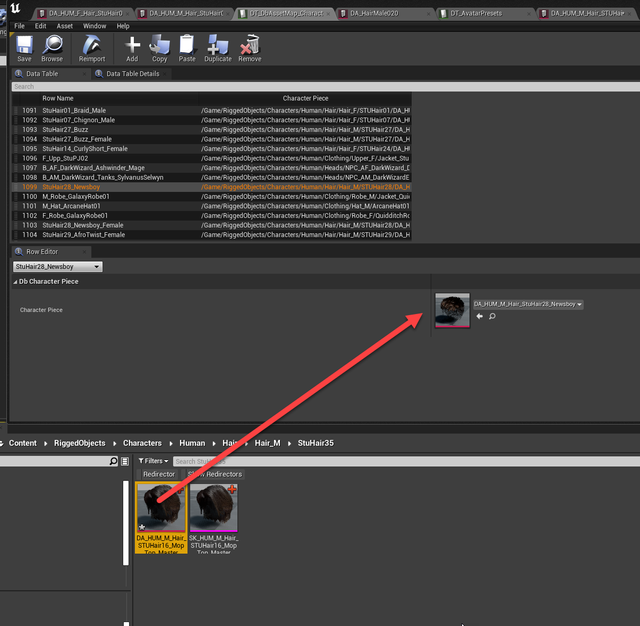Screen dimensions: 640x626
Task: Open the Asset menu
Action: tap(64, 26)
